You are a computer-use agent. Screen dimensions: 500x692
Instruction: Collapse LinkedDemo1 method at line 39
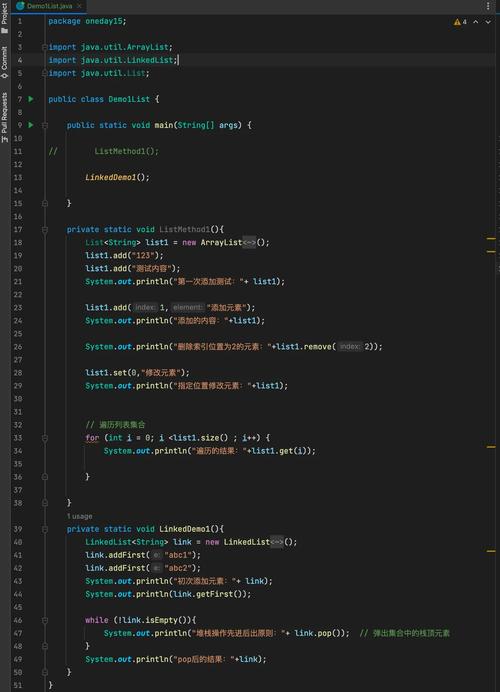pyautogui.click(x=45, y=529)
